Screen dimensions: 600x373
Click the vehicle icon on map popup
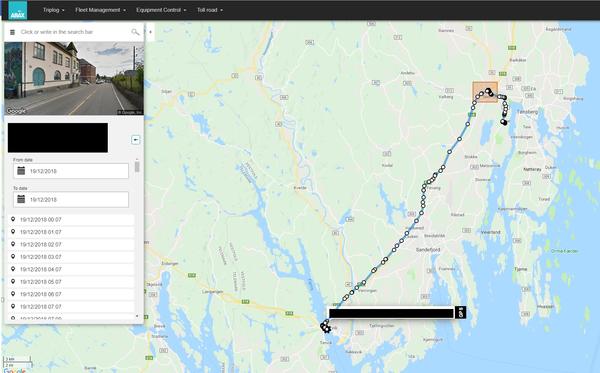460,313
